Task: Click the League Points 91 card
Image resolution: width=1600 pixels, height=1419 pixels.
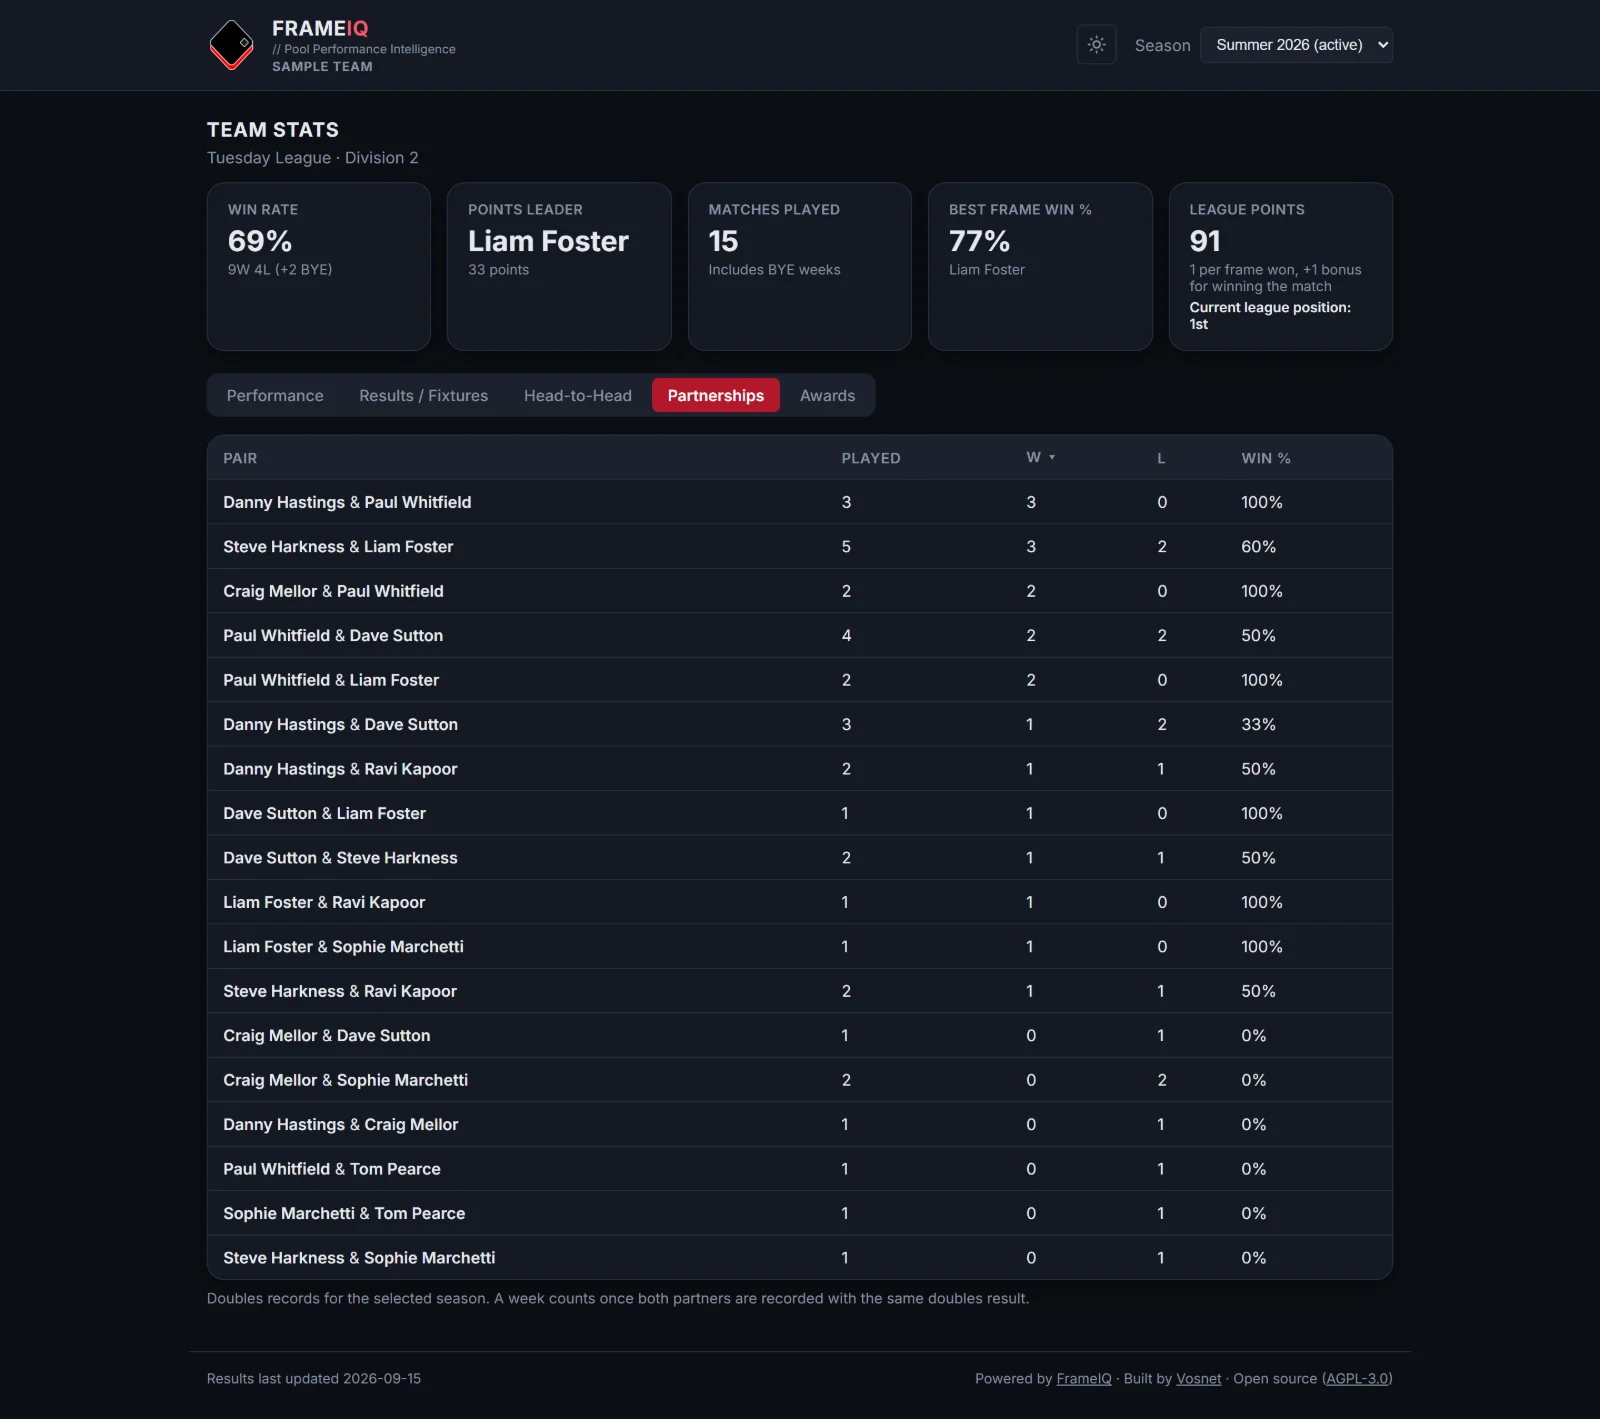Action: tap(1280, 266)
